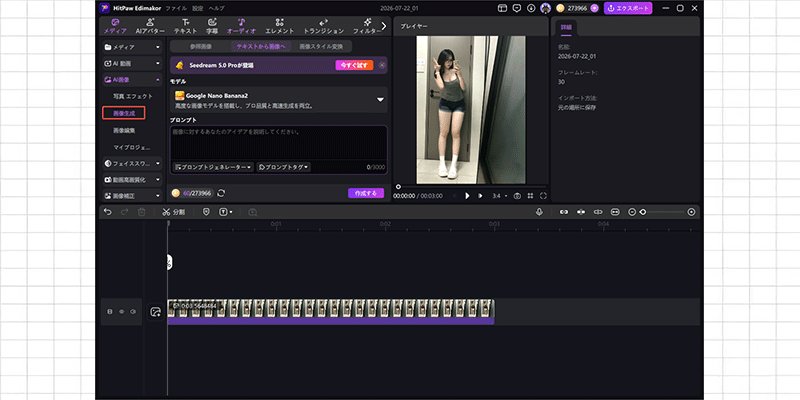
Task: Select 写真 エフェクト in sidebar
Action: (x=133, y=96)
